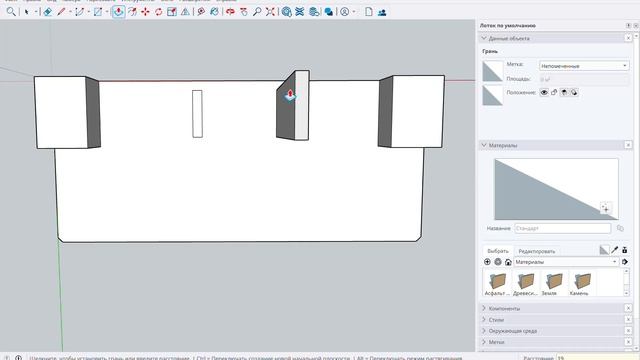Pick the Eraser tool
640x360 pixels.
click(47, 12)
